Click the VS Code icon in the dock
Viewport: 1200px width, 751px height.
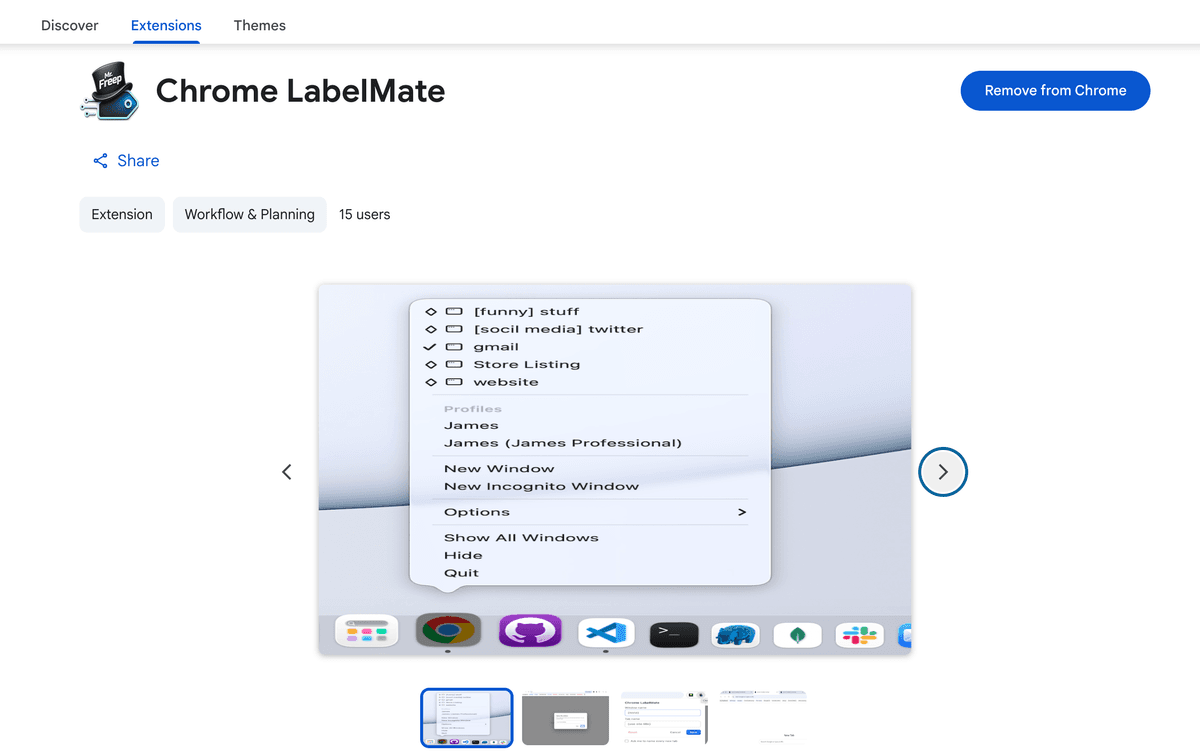607,634
